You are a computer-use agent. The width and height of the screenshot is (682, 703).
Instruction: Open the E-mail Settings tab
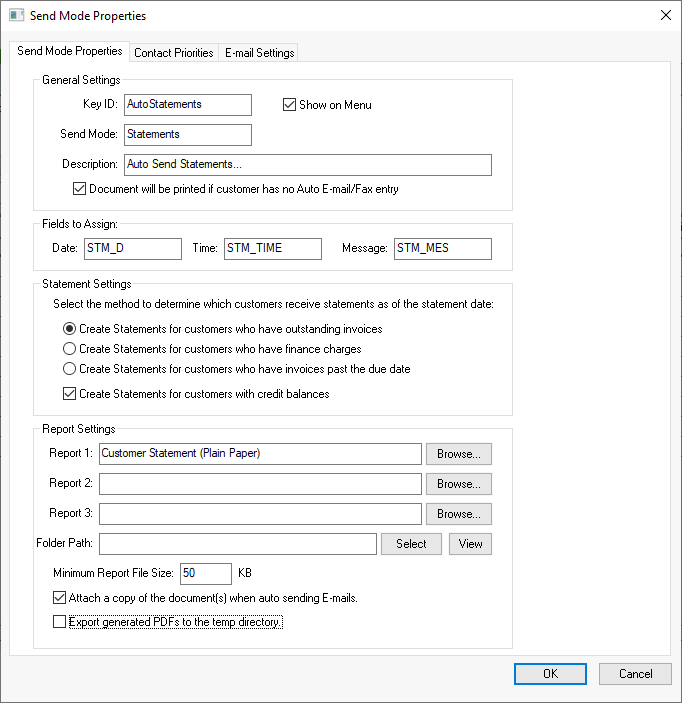259,53
